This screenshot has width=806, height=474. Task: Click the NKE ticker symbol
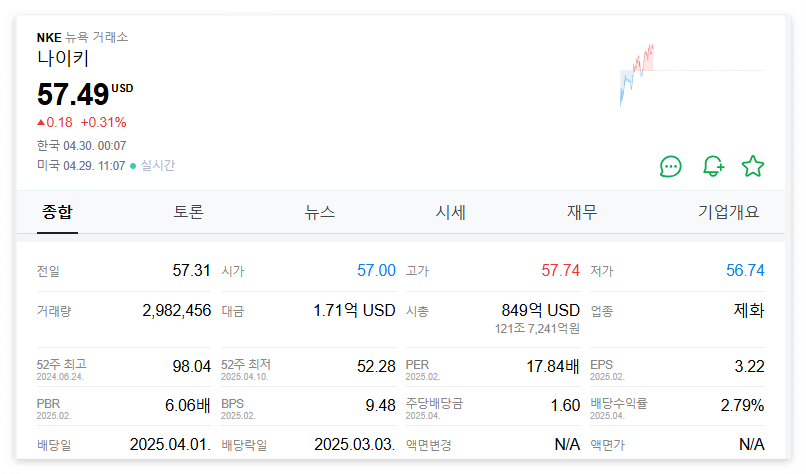click(x=49, y=38)
